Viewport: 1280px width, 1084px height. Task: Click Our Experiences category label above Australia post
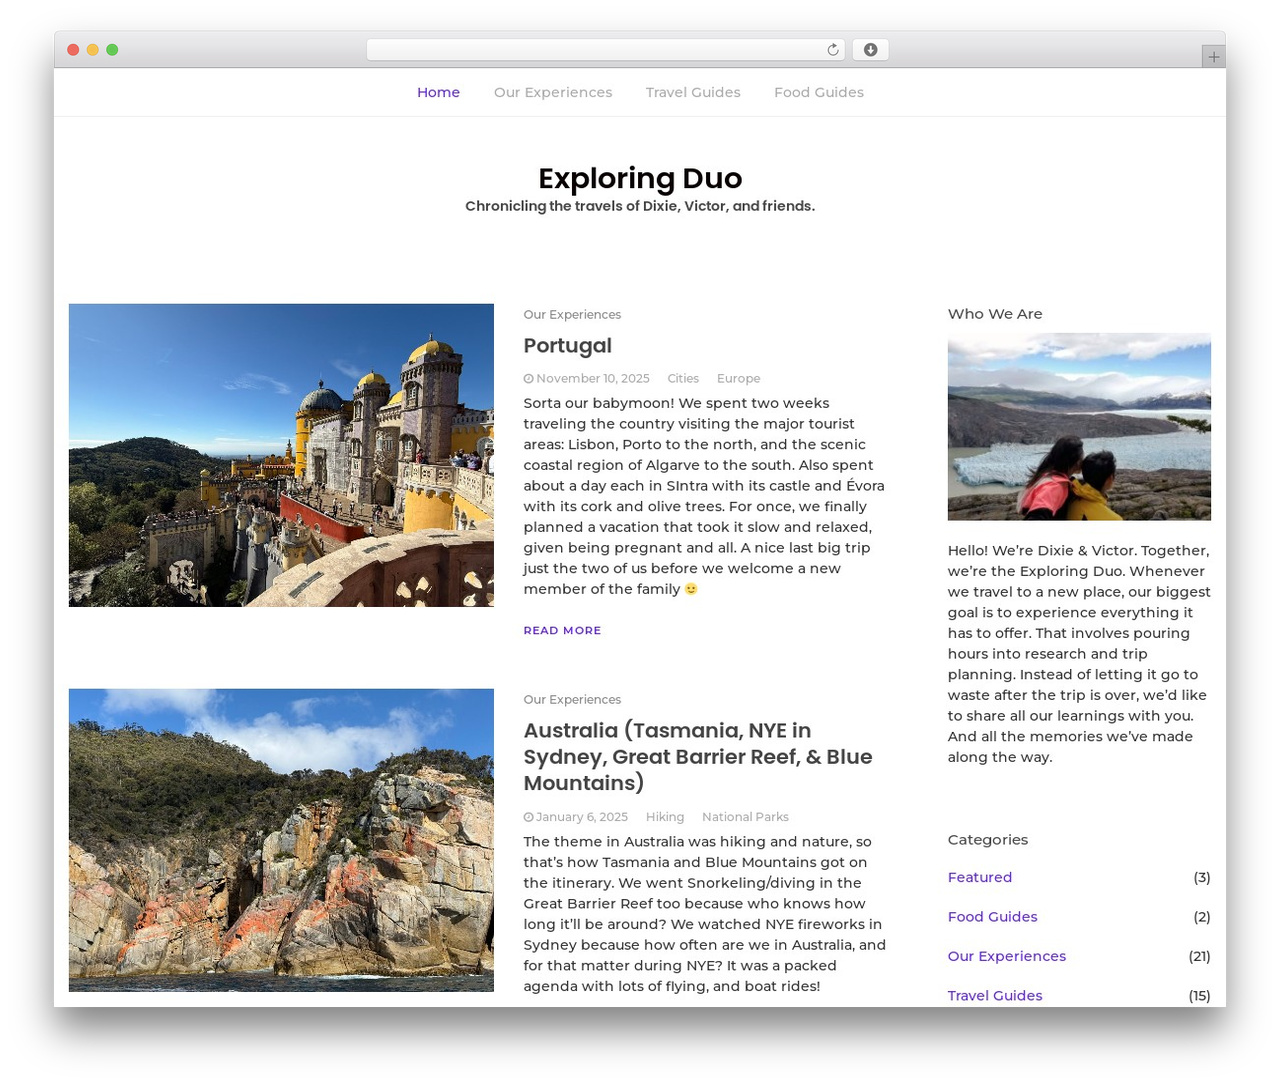pyautogui.click(x=572, y=699)
